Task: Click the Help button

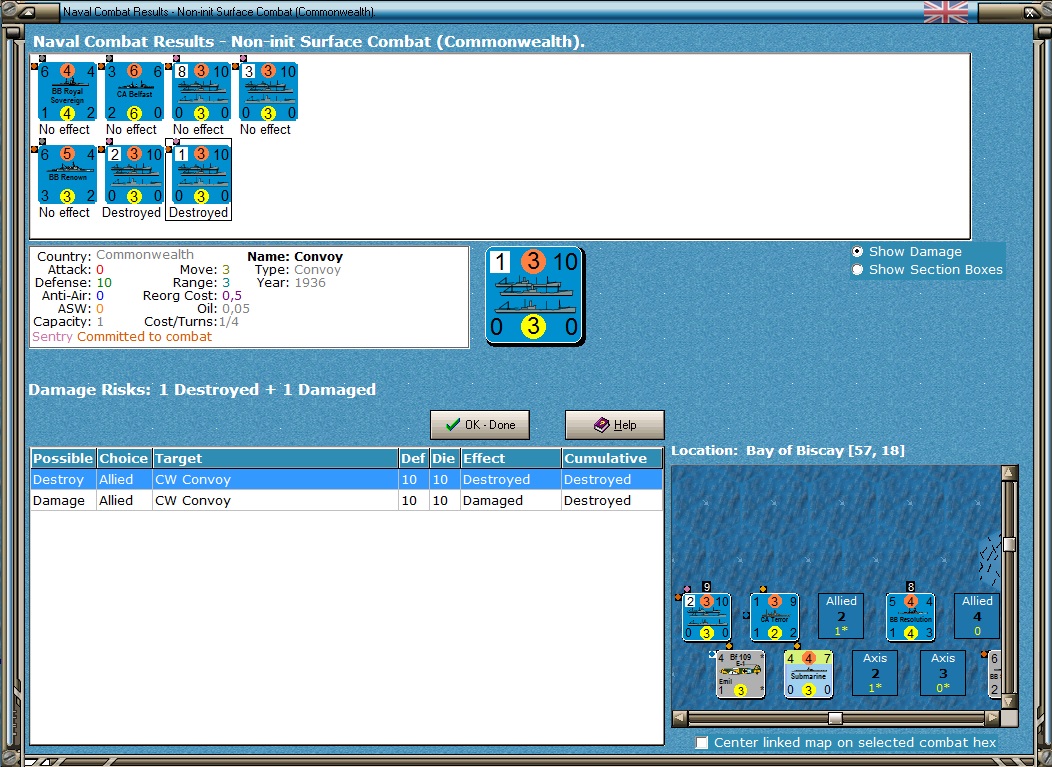Action: 615,425
